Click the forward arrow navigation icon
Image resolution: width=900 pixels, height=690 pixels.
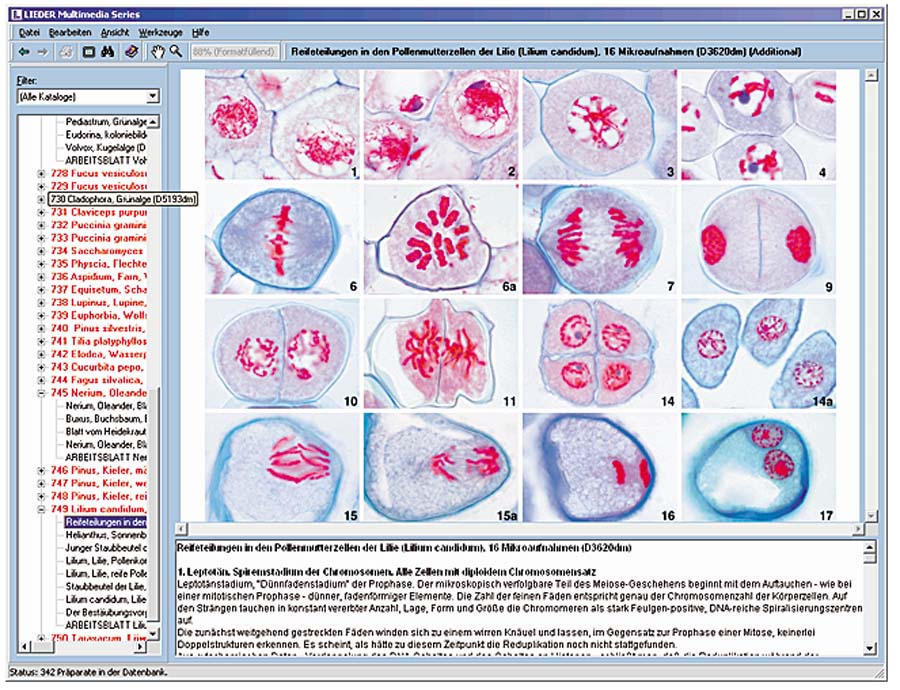[42, 51]
